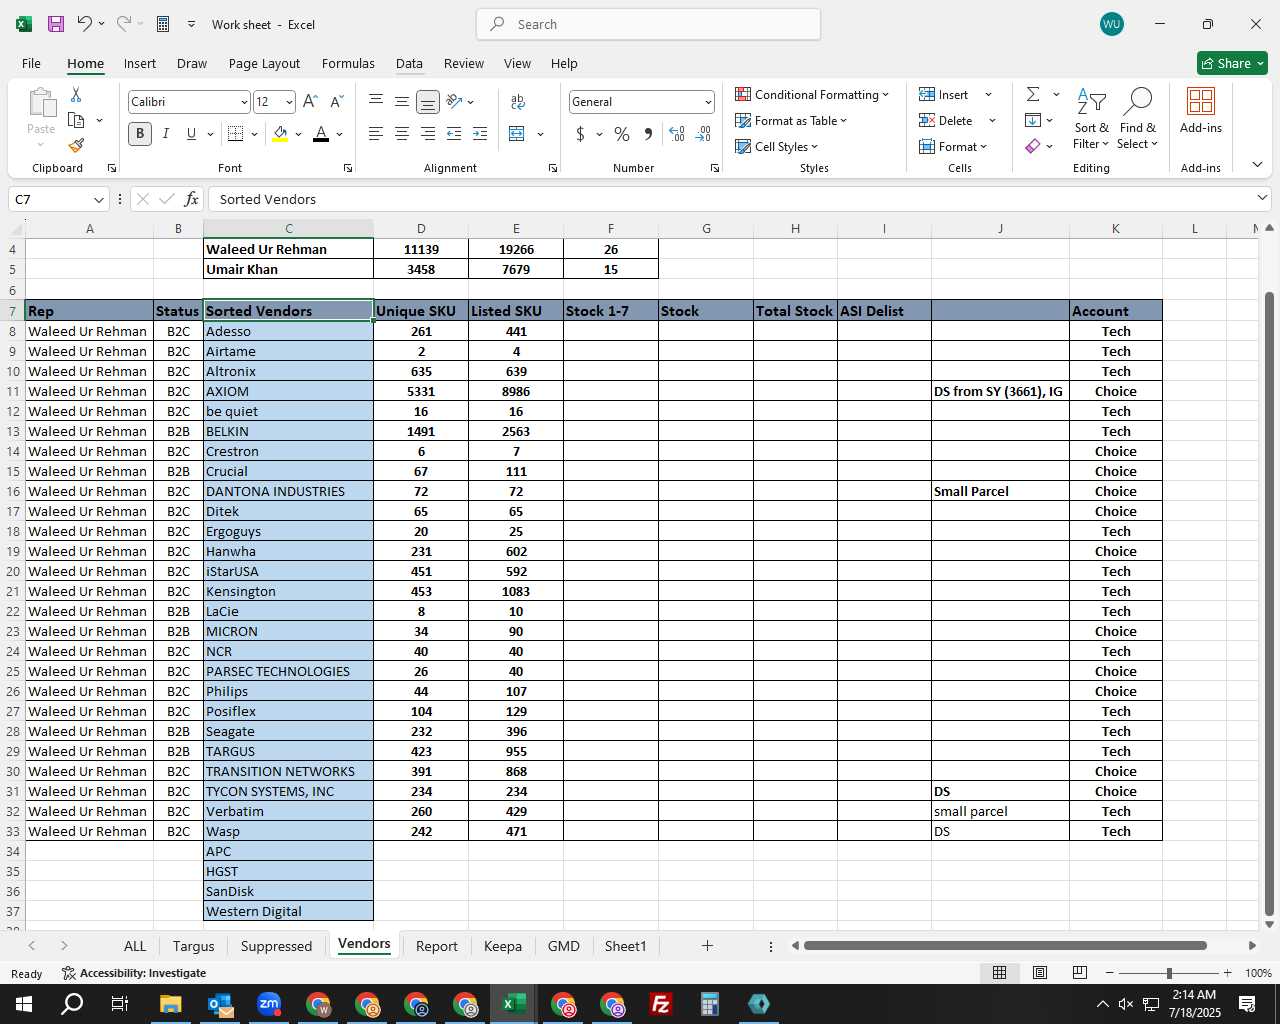Open the File menu
The image size is (1280, 1024).
(31, 63)
